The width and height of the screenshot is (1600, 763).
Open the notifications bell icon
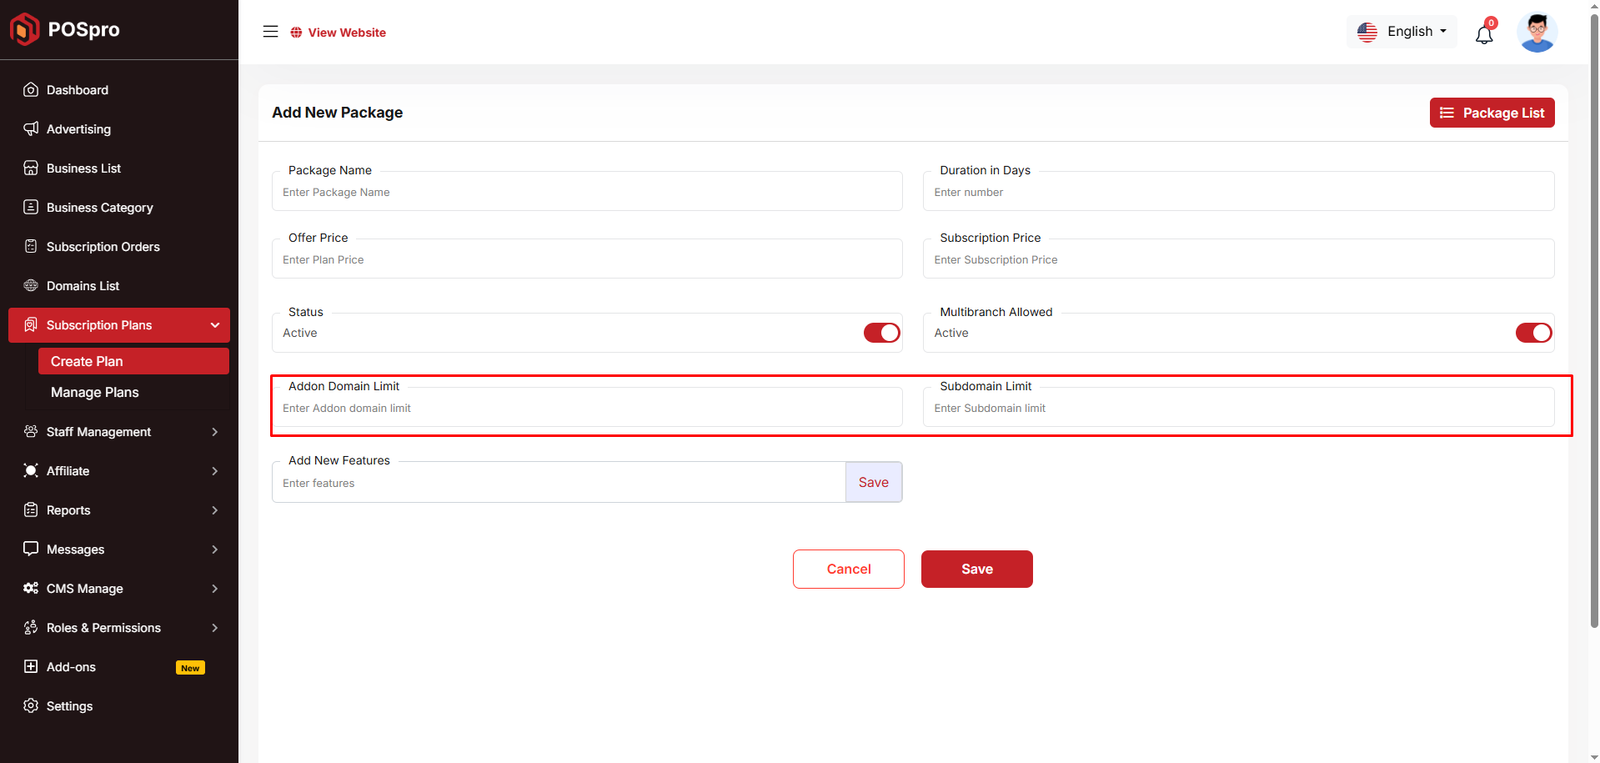point(1484,35)
